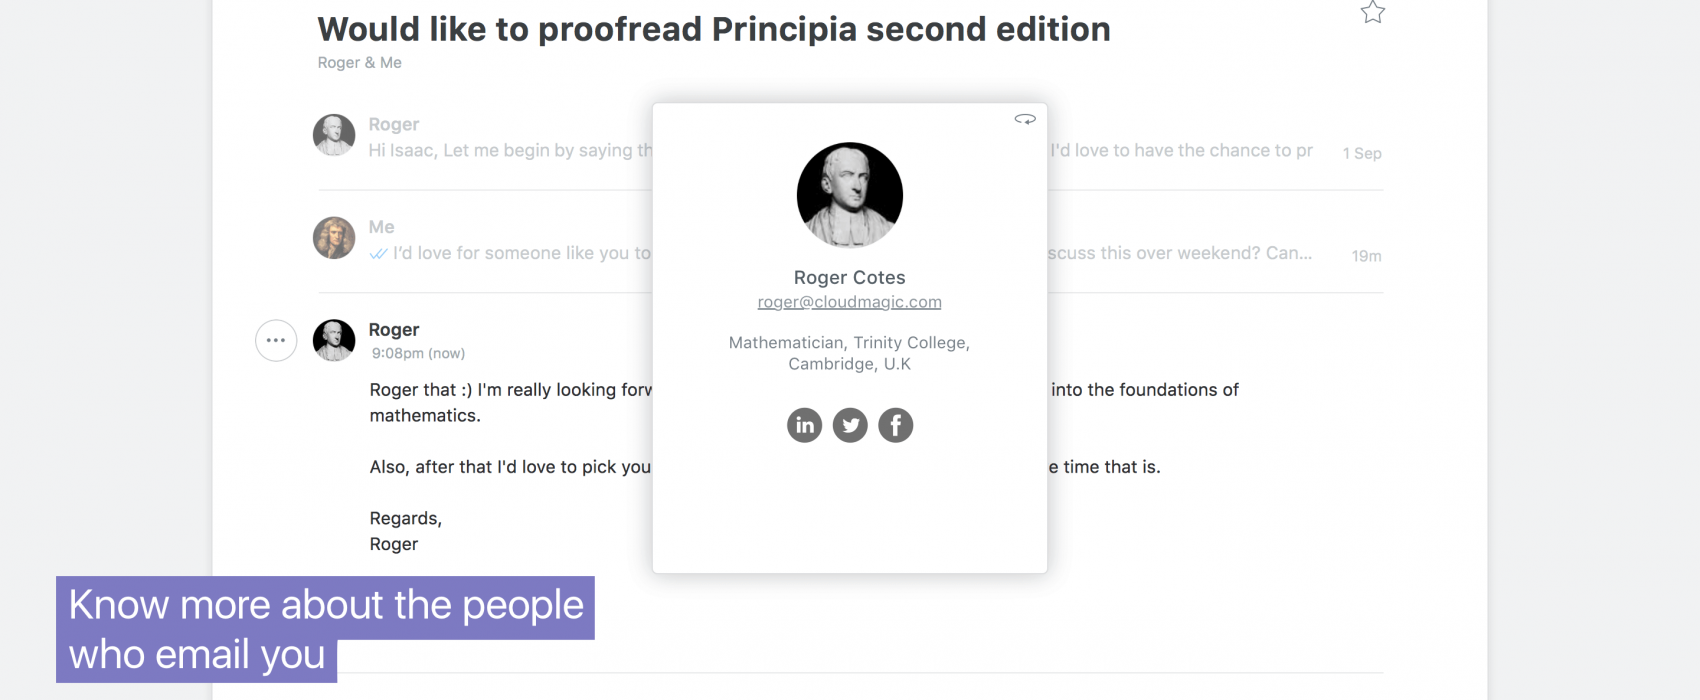Click the 1 Sep date on first message
The width and height of the screenshot is (1700, 700).
click(1362, 153)
